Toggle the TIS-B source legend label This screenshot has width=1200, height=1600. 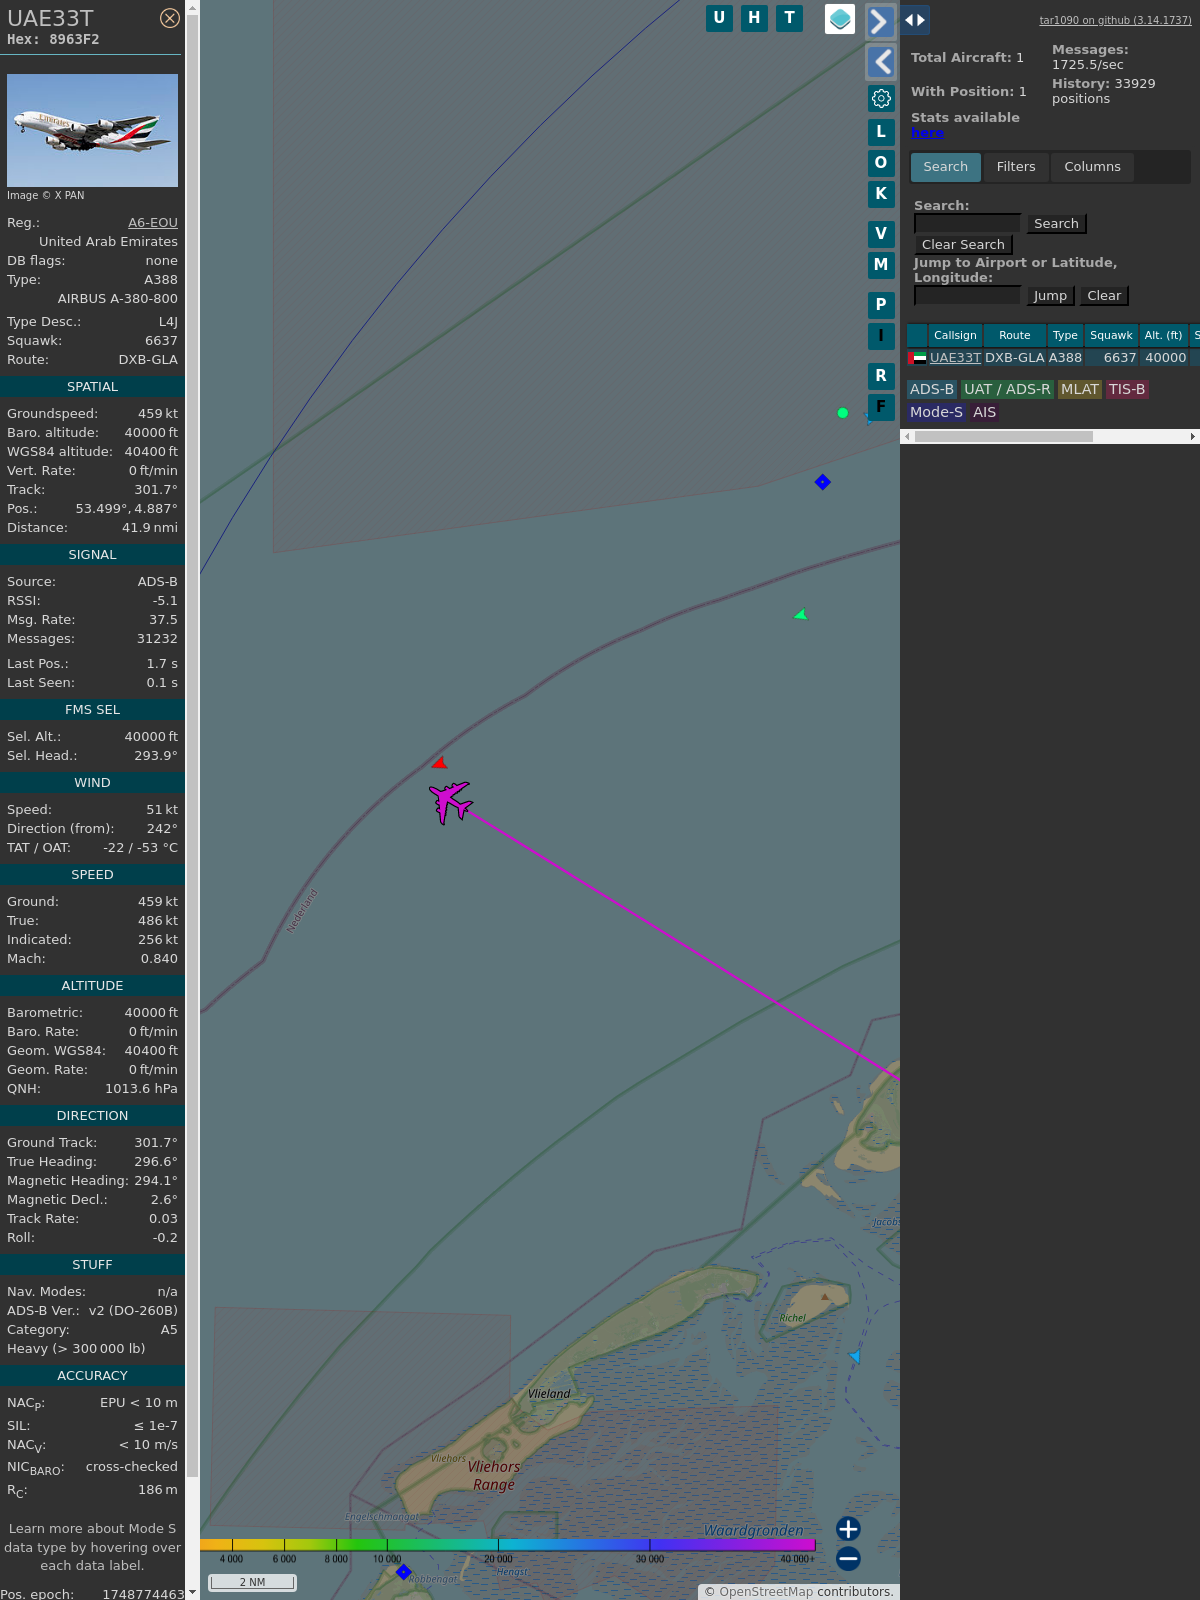1127,390
